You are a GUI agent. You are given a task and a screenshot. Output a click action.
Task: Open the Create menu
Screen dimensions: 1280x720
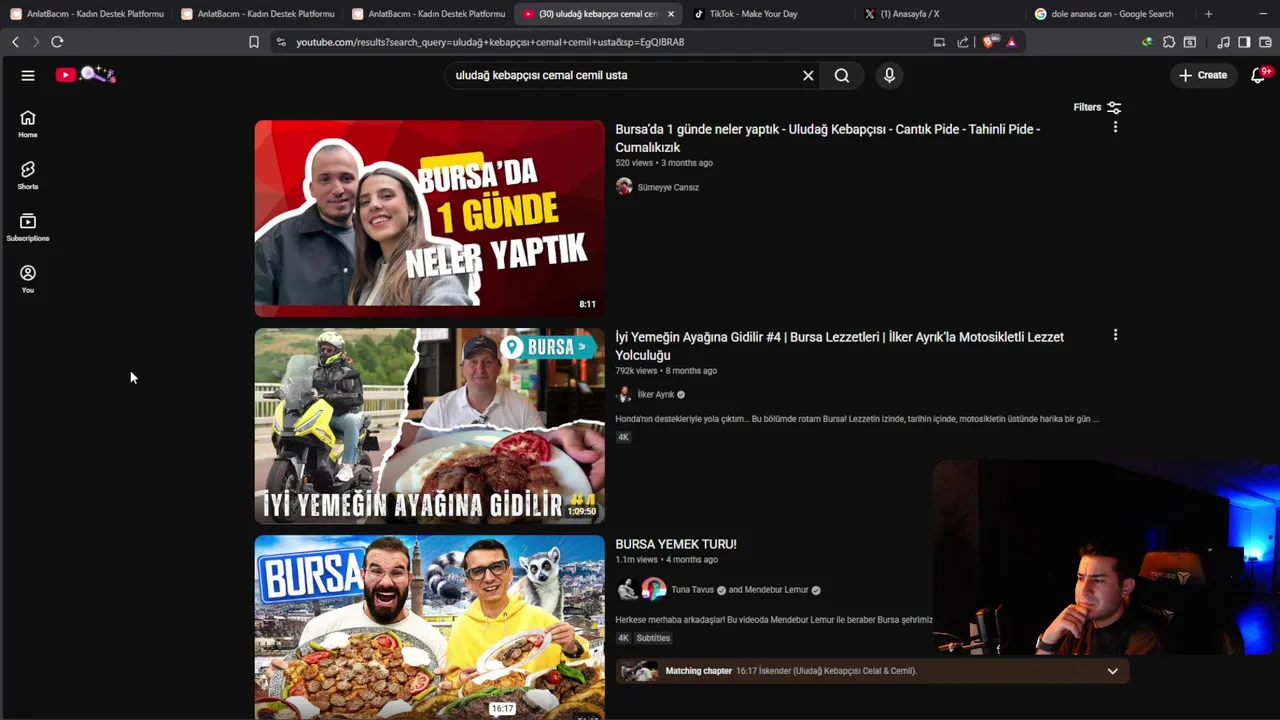[1203, 75]
